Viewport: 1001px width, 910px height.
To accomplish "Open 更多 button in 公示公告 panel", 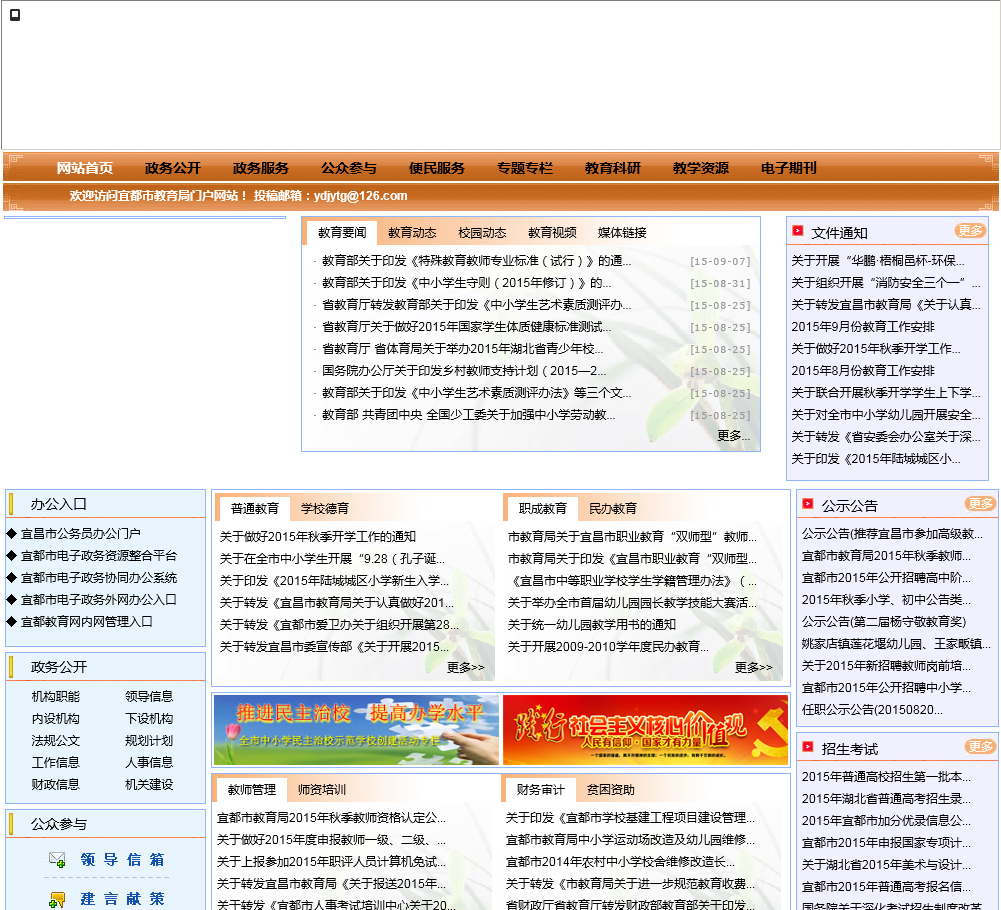I will point(980,504).
